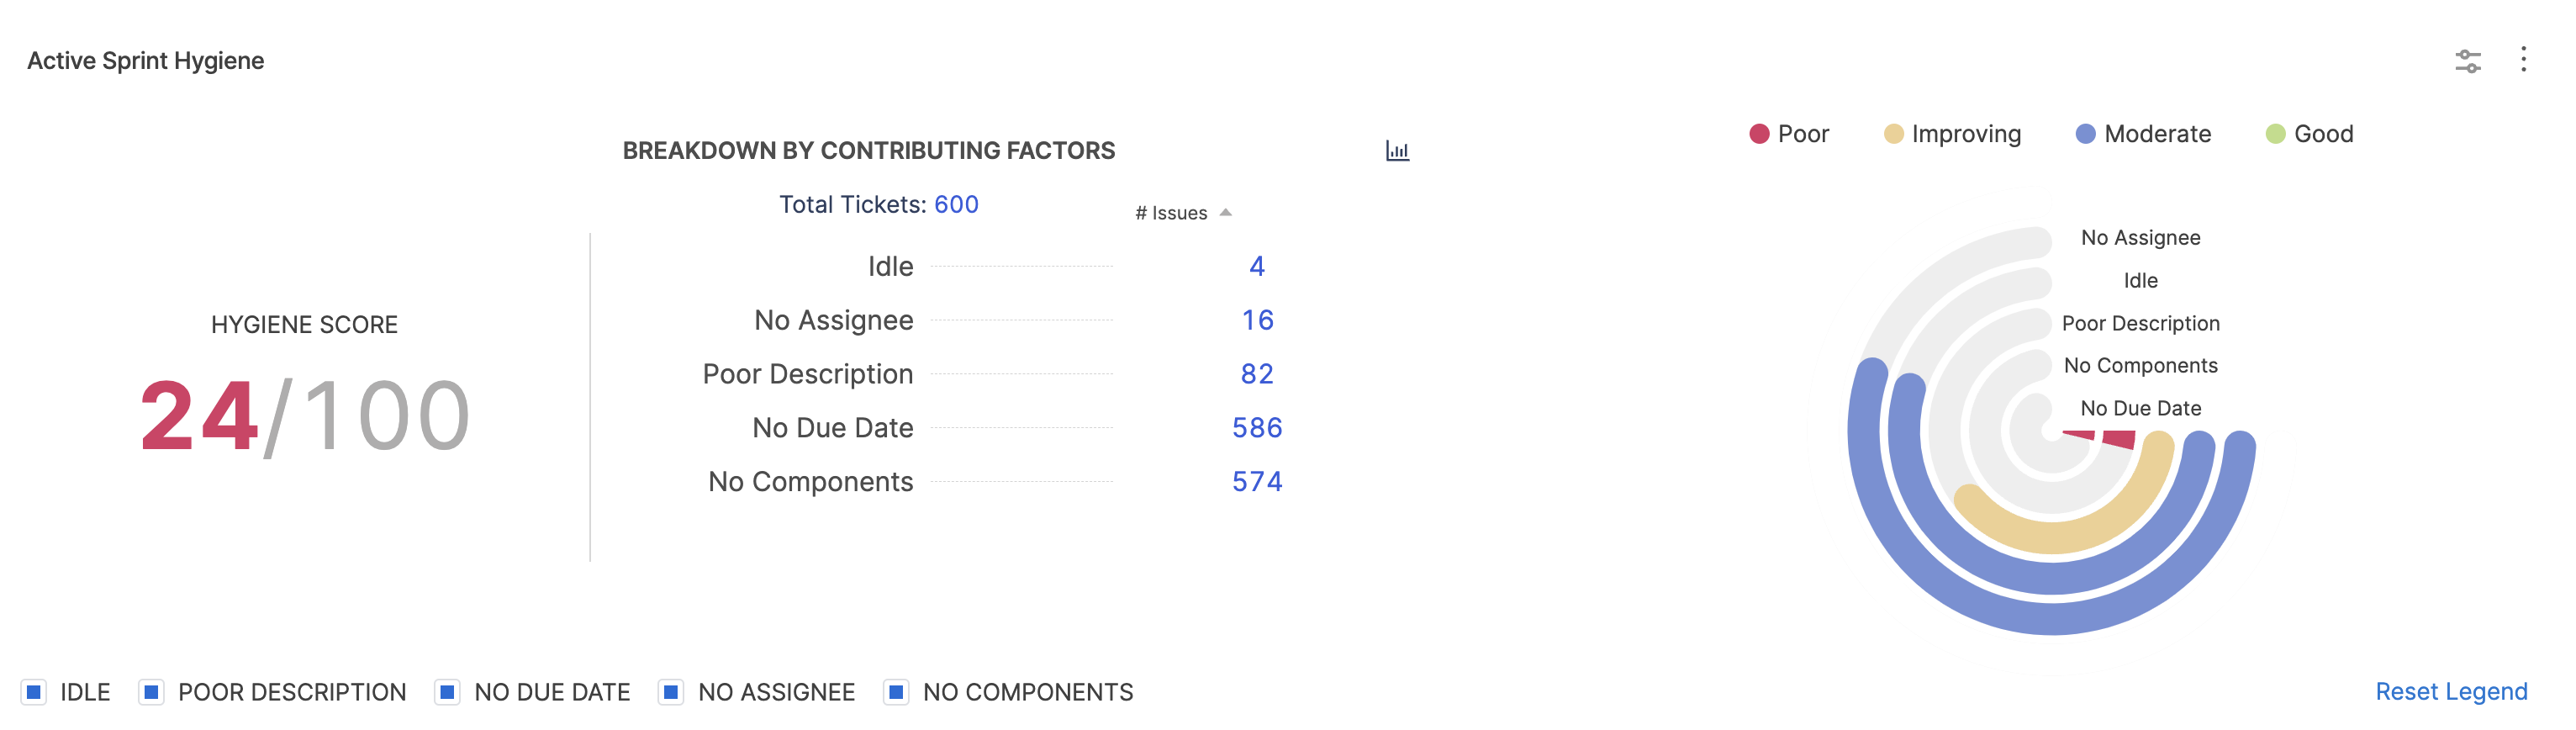Toggle the NO DUE DATE legend checkbox
This screenshot has height=730, width=2576.
(x=447, y=691)
